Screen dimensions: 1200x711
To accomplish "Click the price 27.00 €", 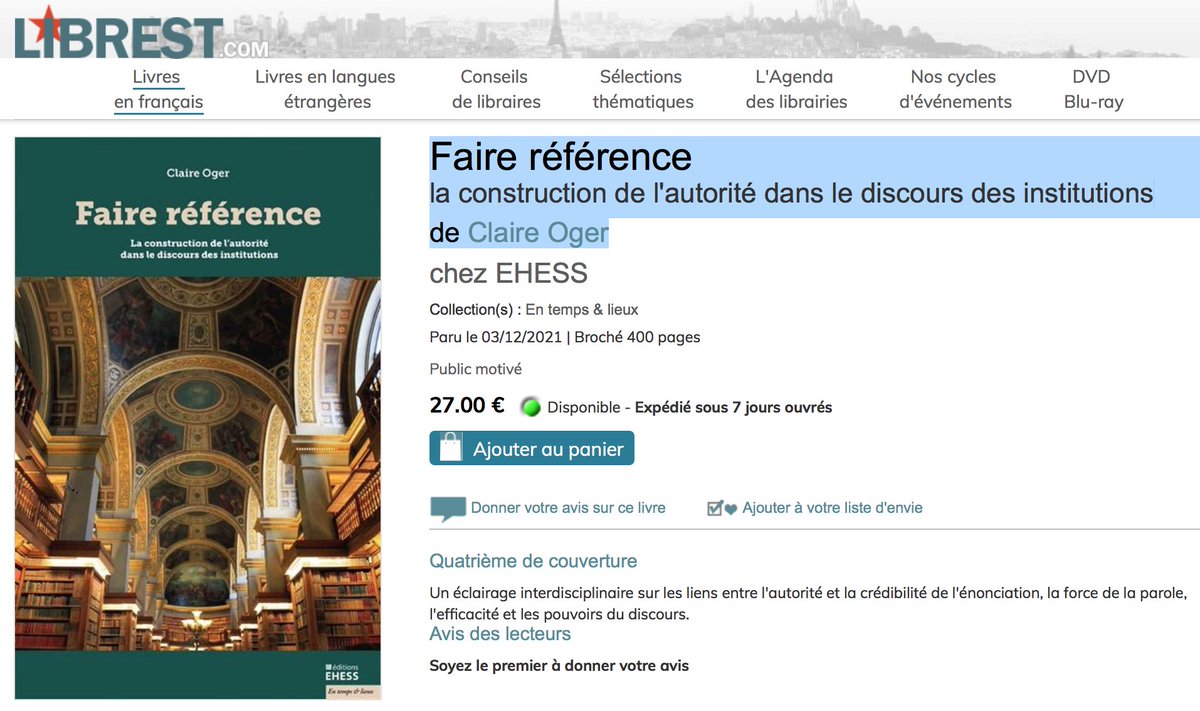I will [x=467, y=405].
